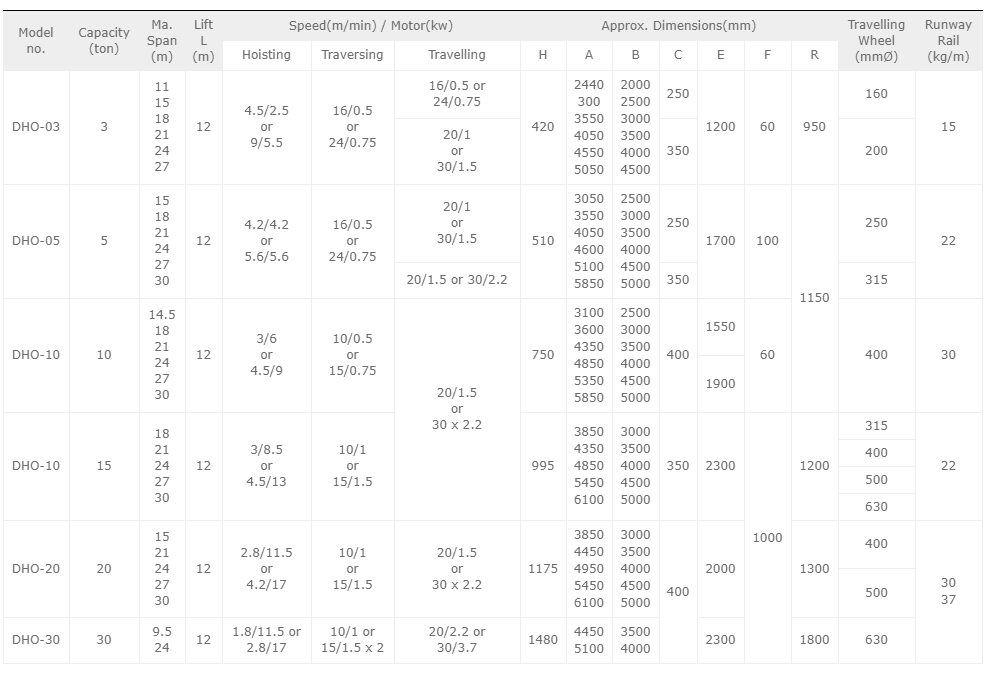Click the "Runway Rail (kg/m)" header
Viewport: 986px width, 679px height.
[x=948, y=40]
